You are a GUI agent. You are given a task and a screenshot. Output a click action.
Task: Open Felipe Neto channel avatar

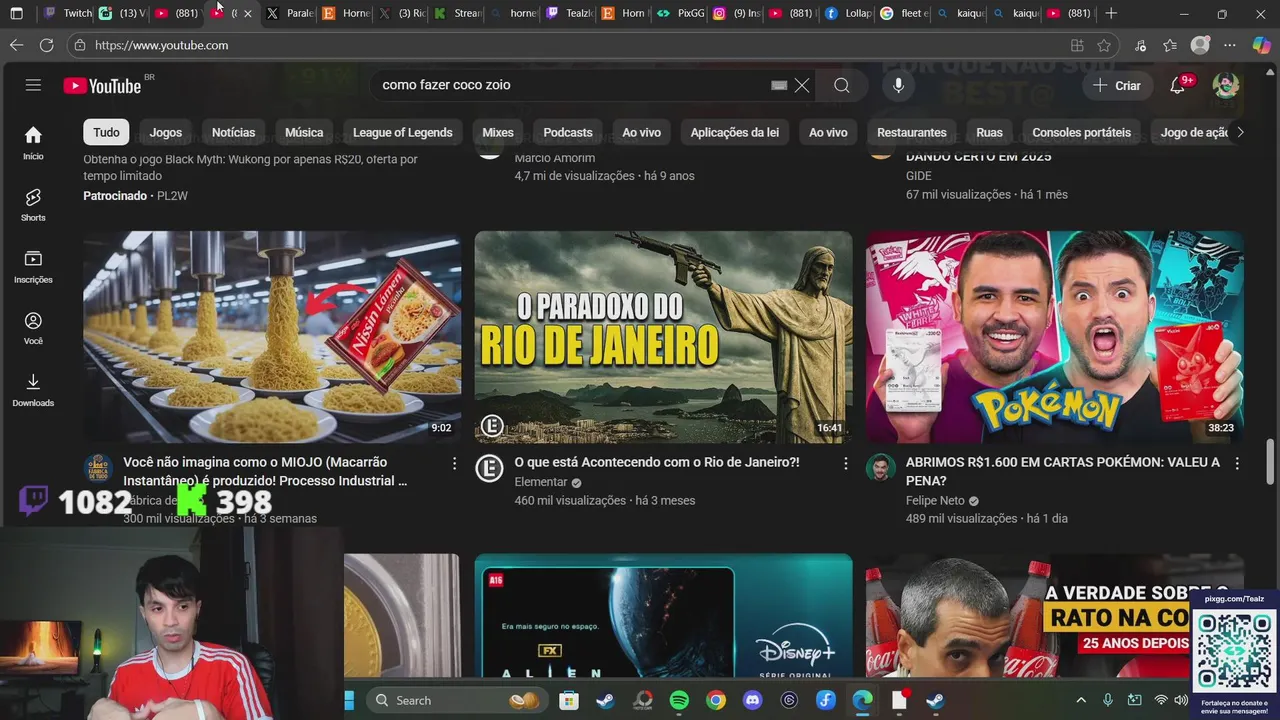point(880,467)
